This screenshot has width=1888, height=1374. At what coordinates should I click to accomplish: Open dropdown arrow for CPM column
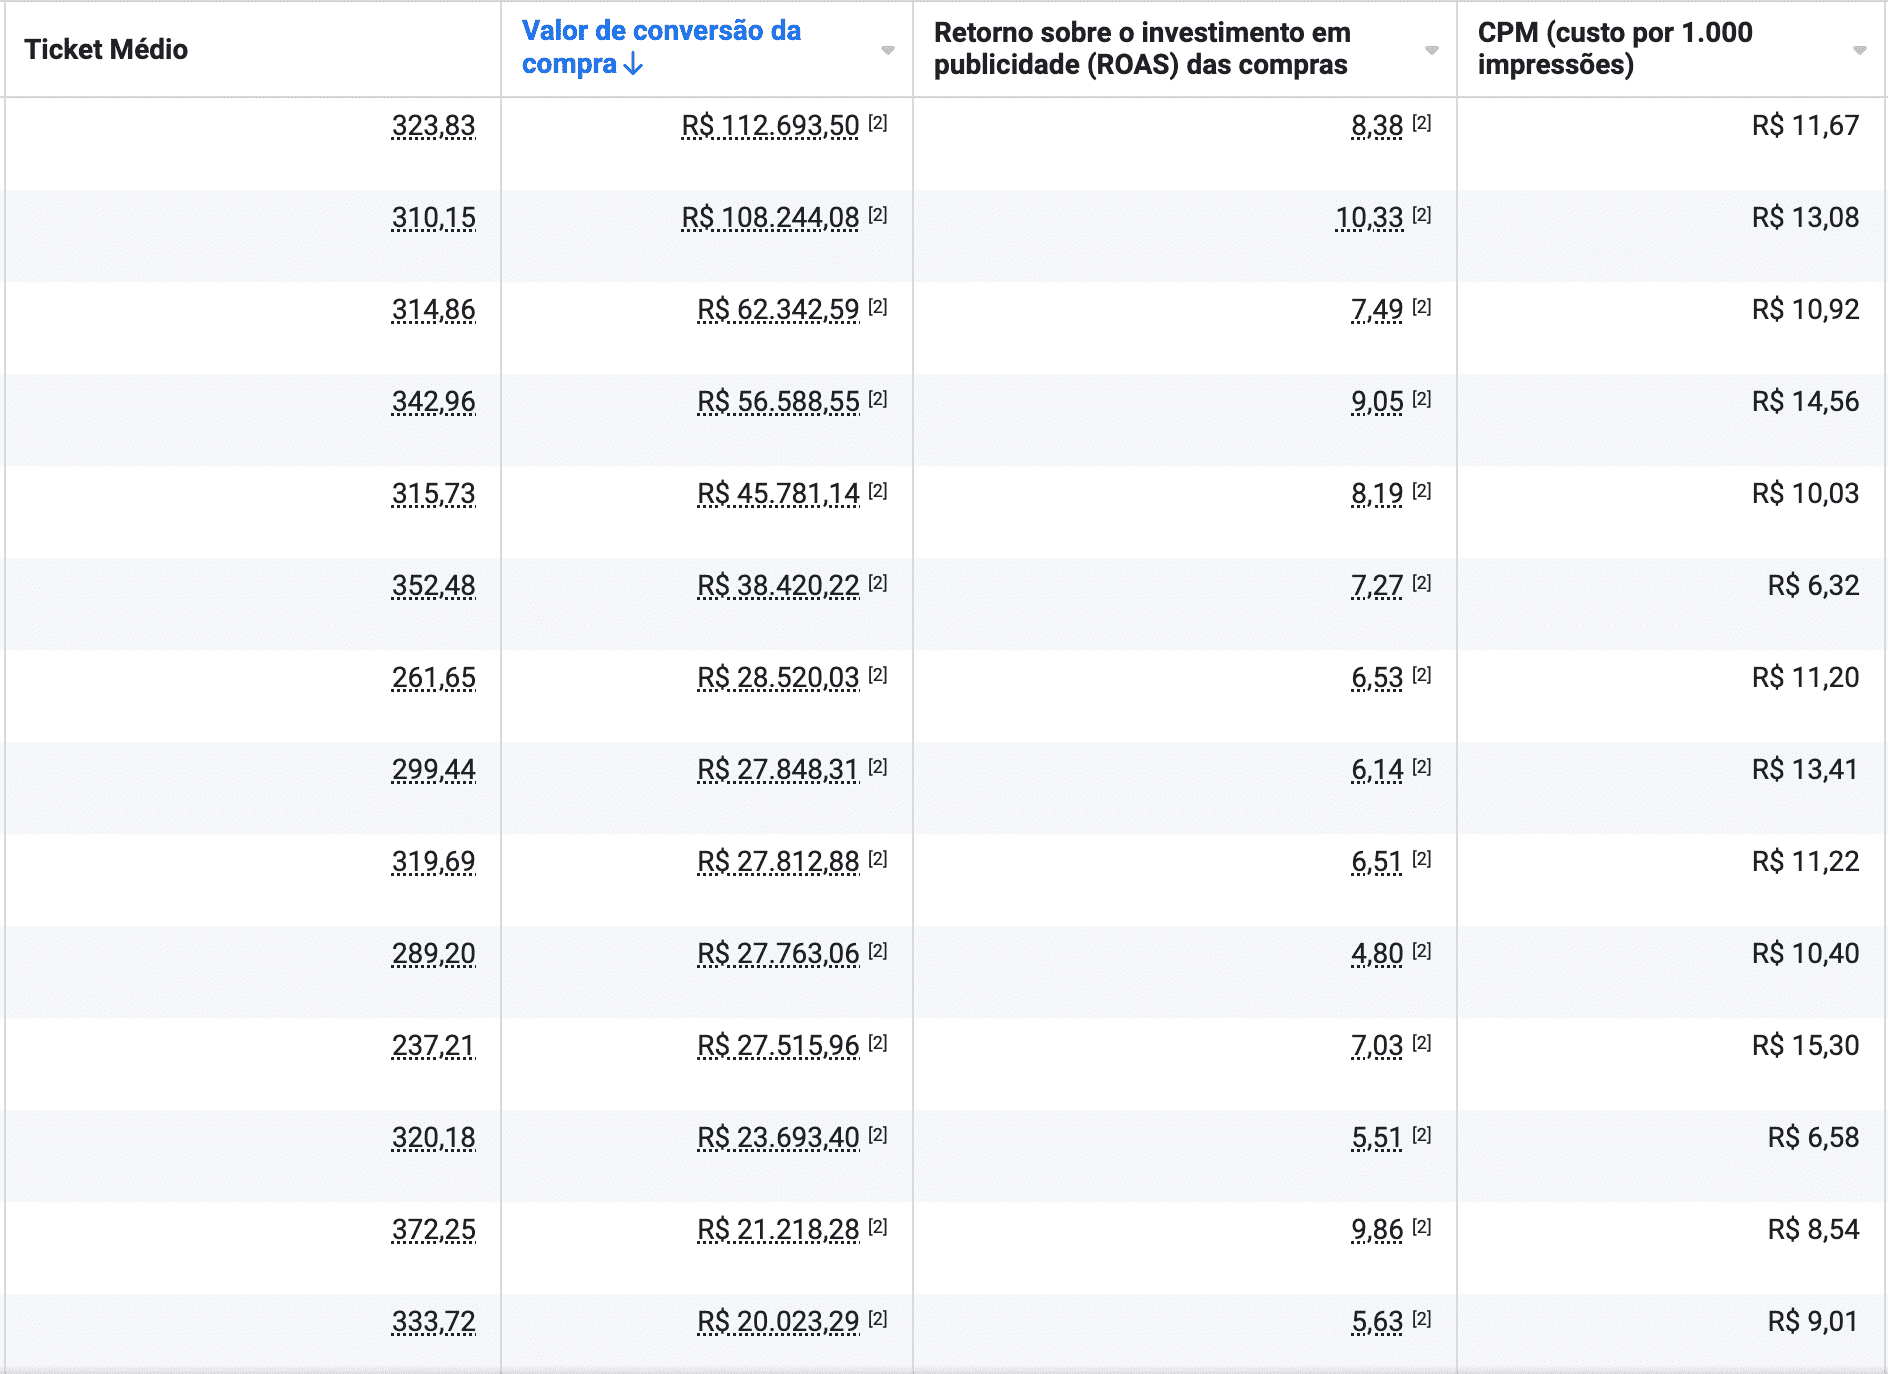point(1859,50)
